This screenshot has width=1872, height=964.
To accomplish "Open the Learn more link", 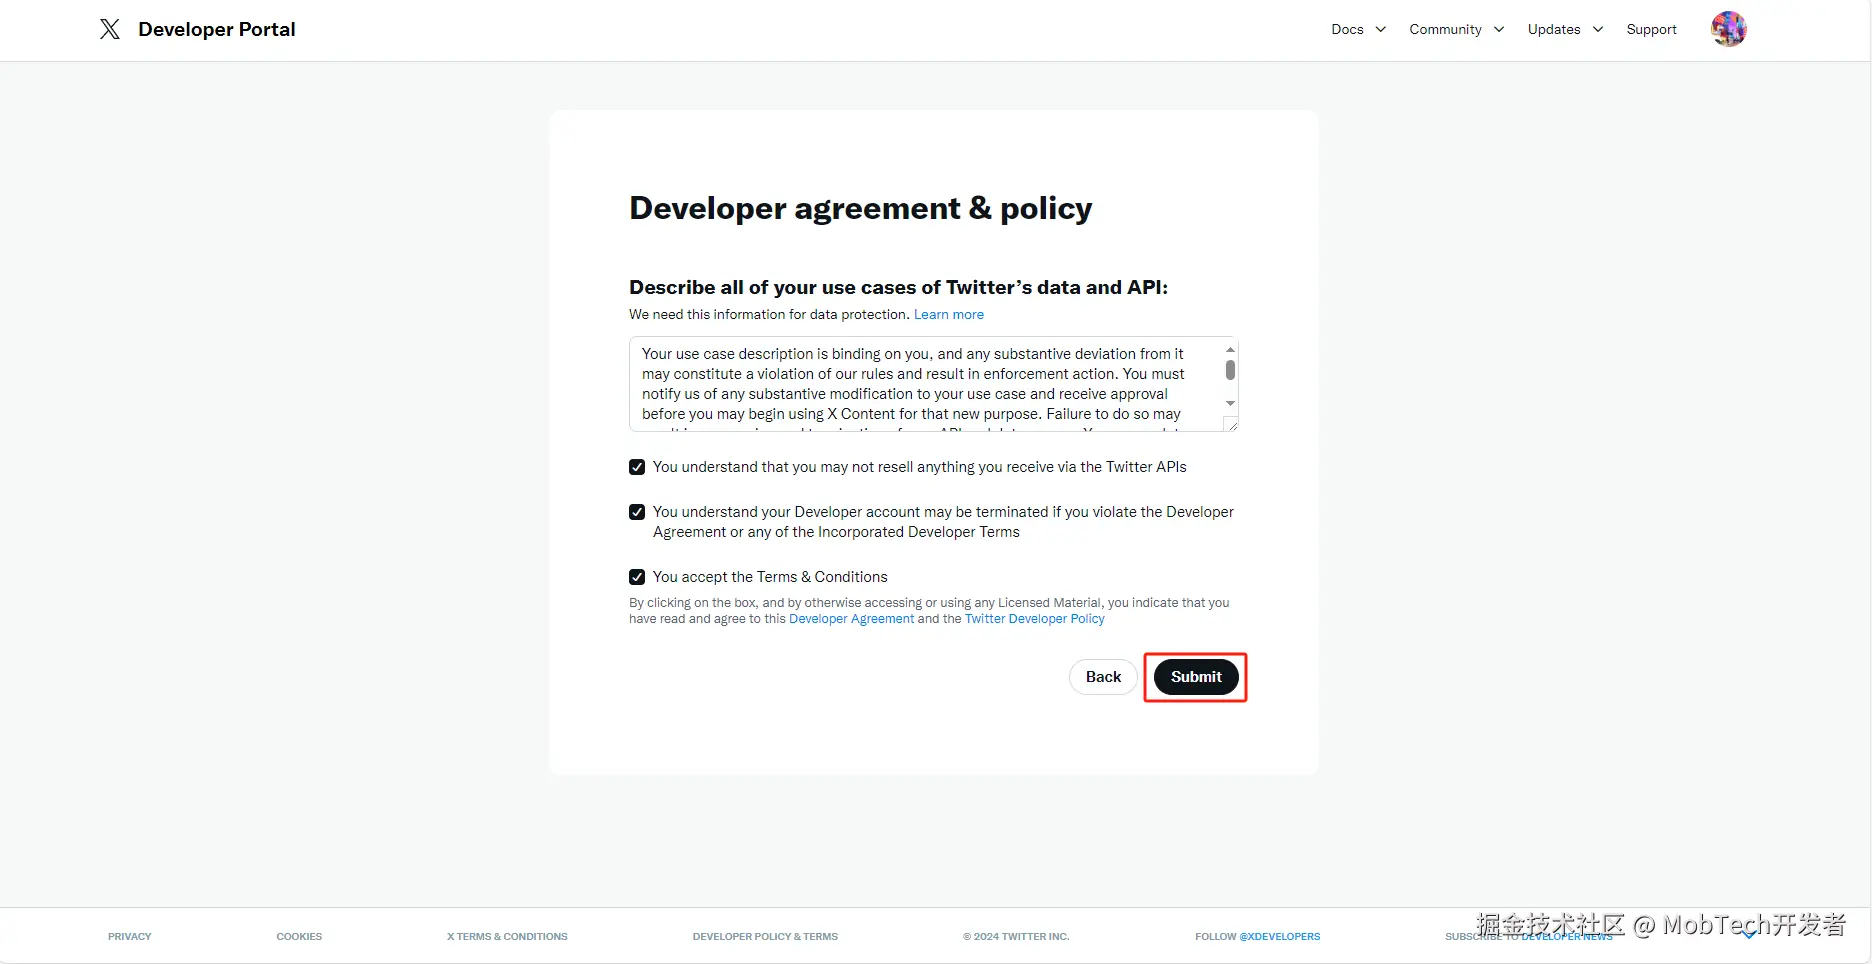I will 949,314.
